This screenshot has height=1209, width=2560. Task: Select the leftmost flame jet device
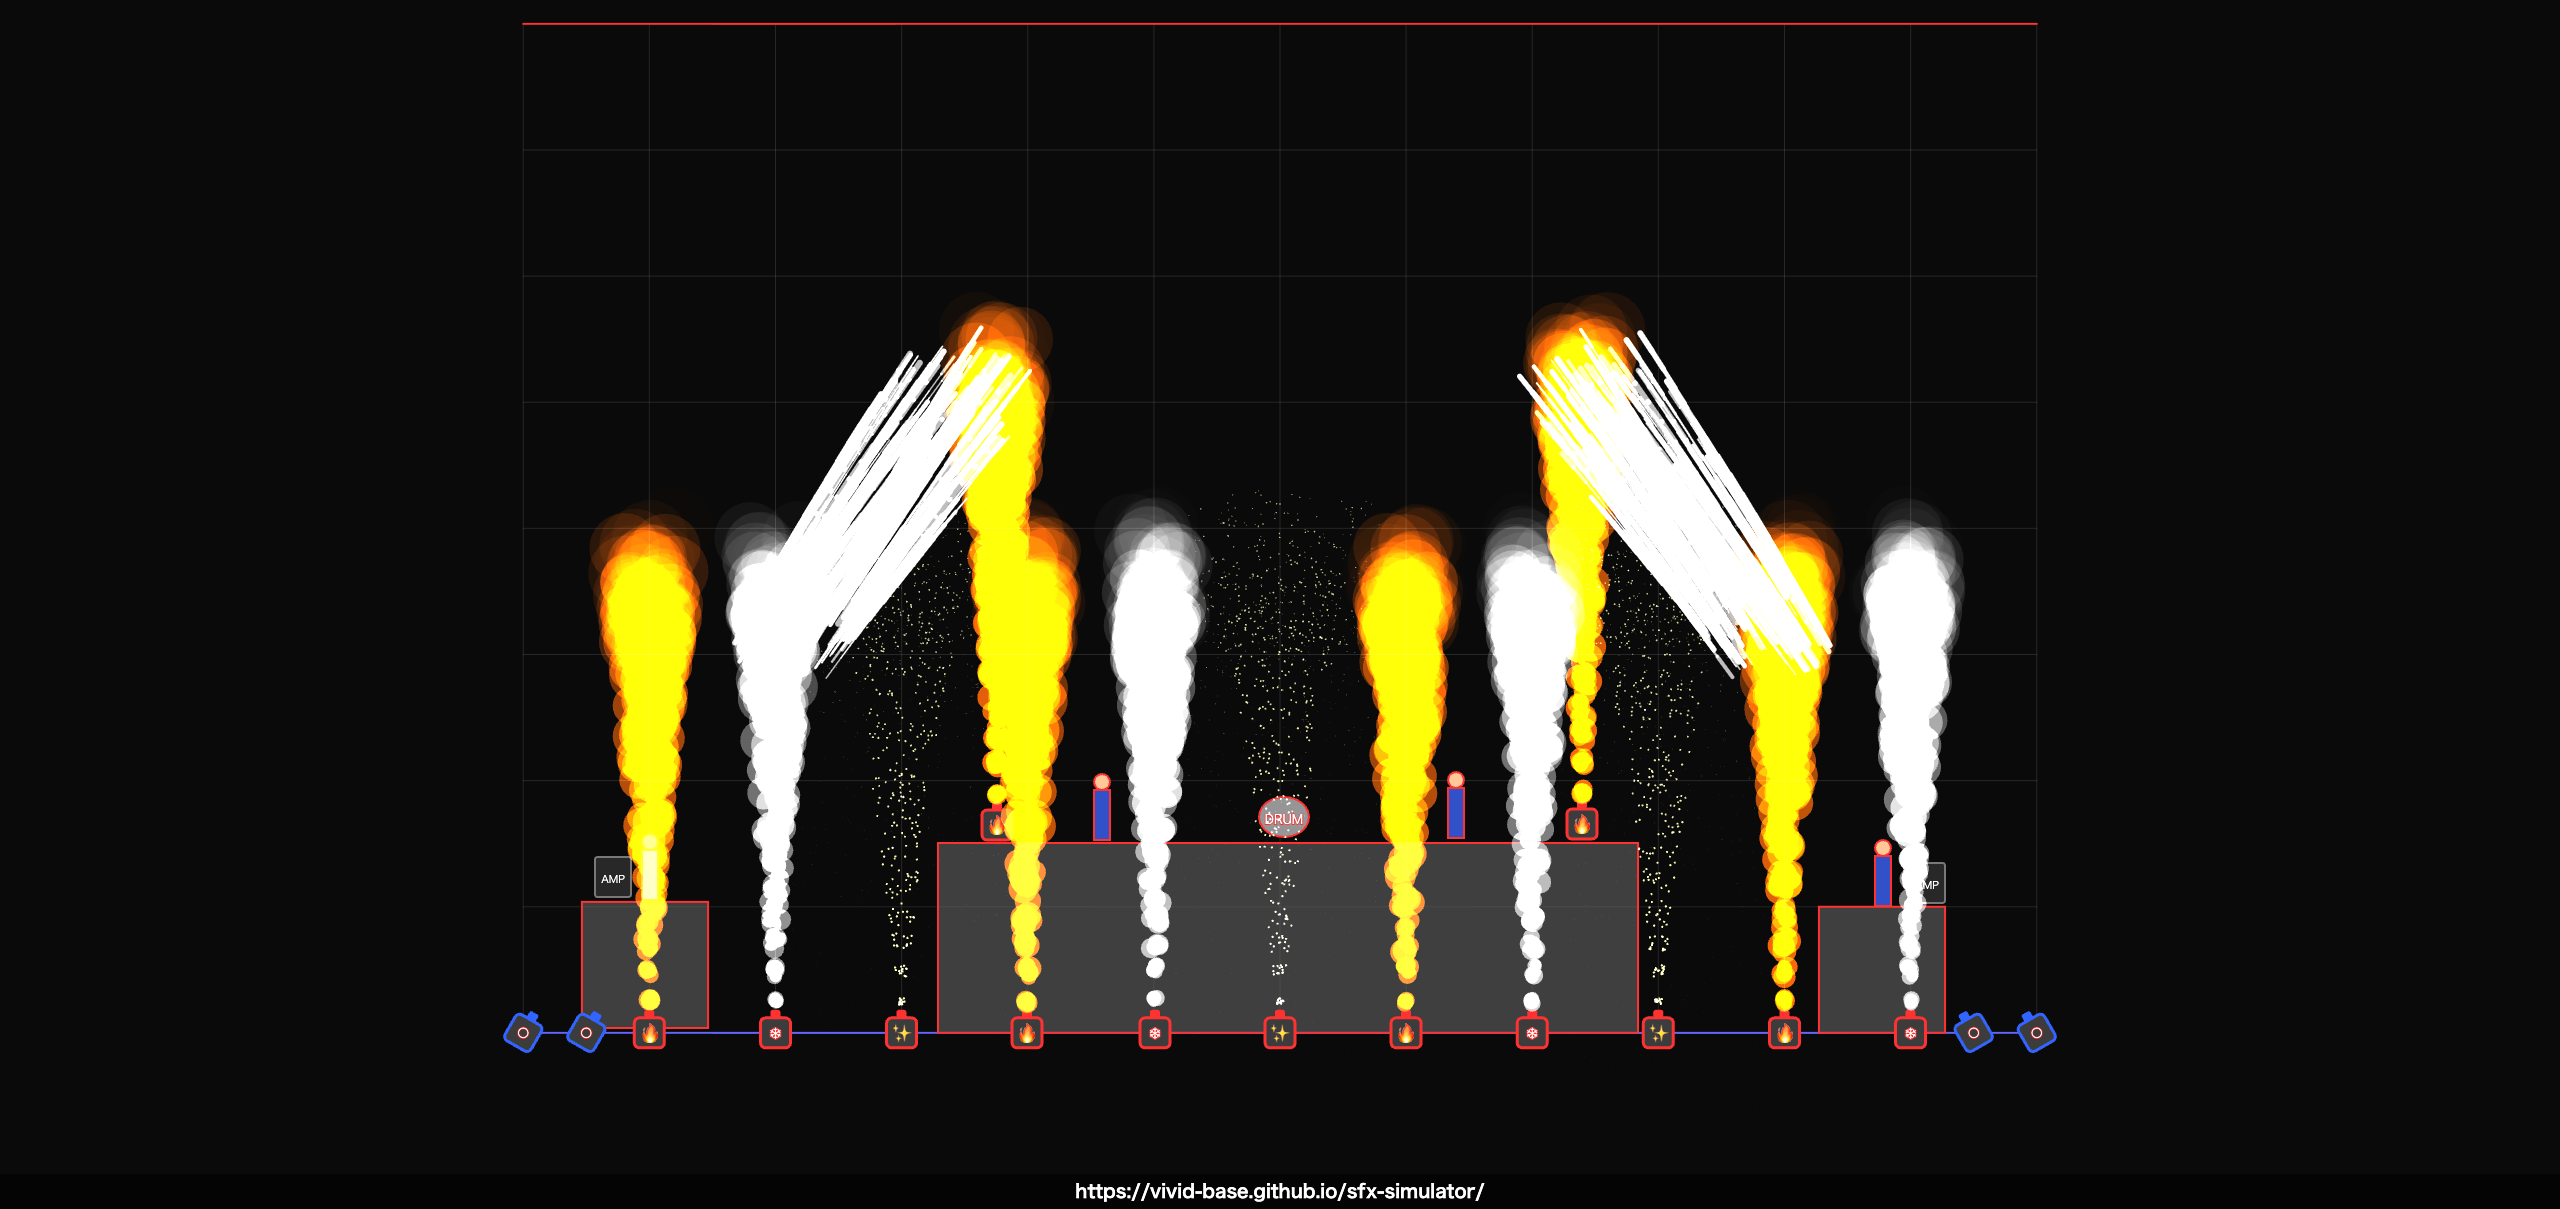650,1035
